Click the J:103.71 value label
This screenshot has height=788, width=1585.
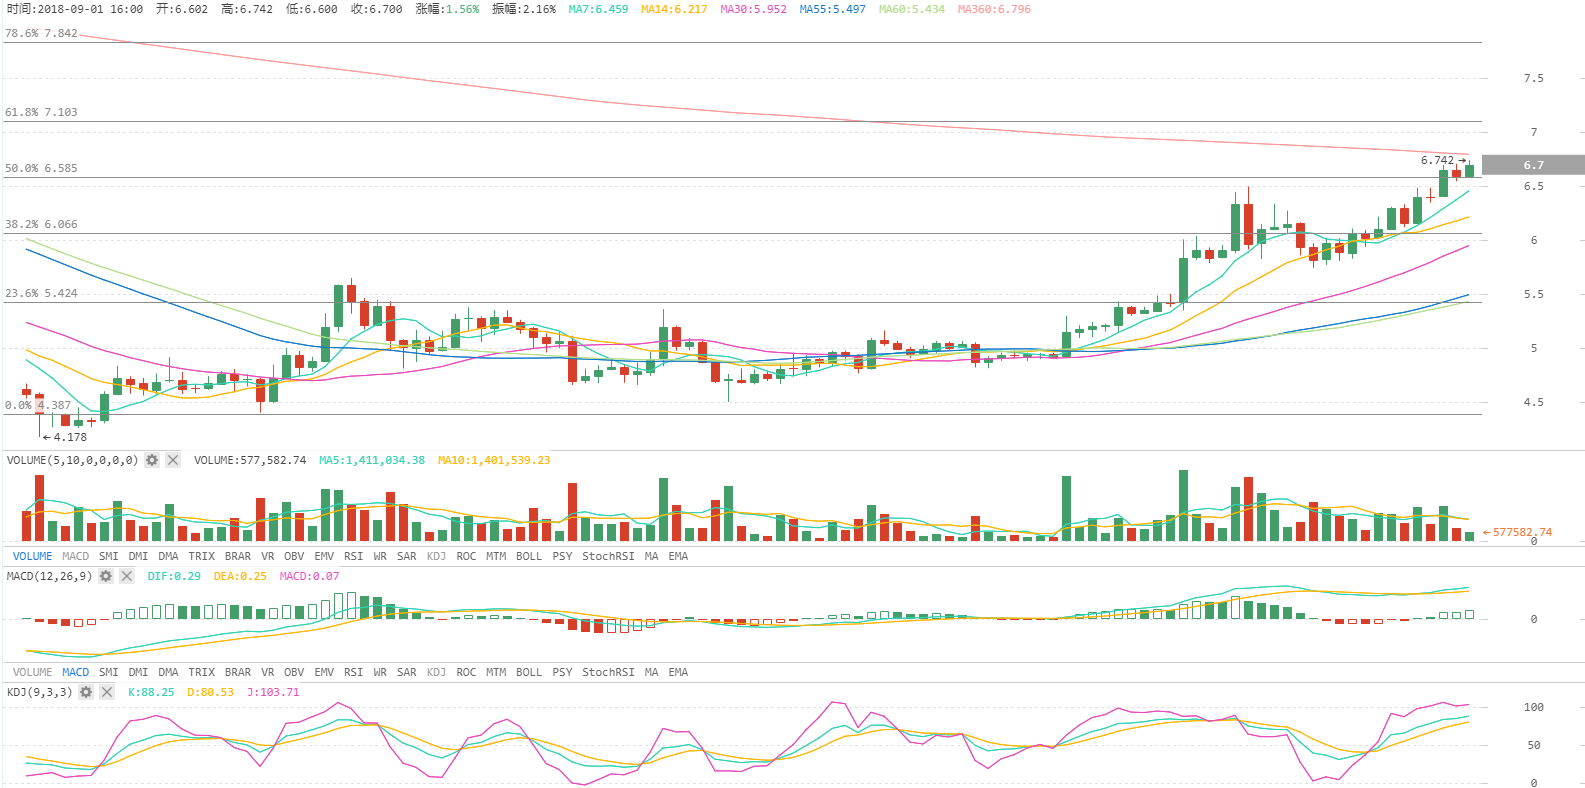pyautogui.click(x=273, y=692)
